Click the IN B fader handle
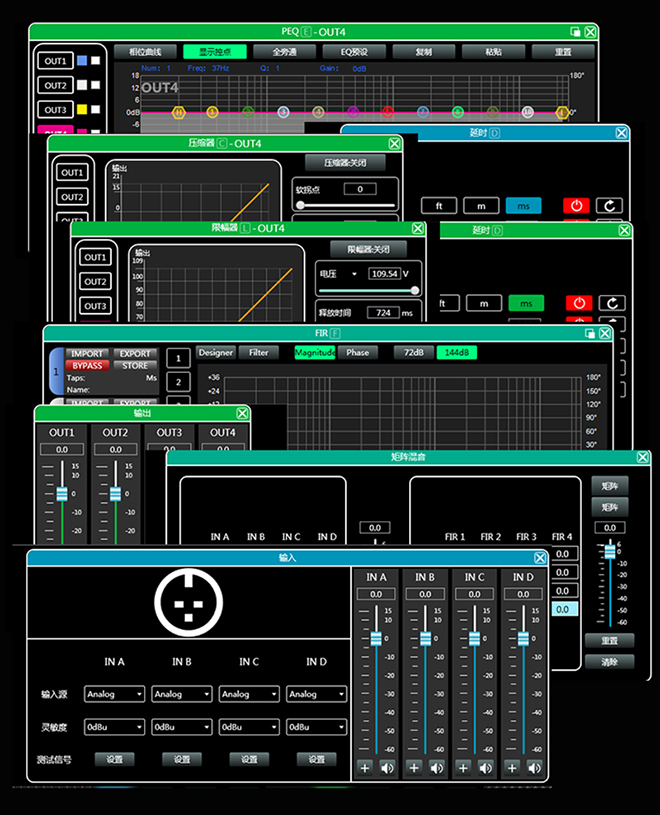The height and width of the screenshot is (815, 660). point(425,638)
